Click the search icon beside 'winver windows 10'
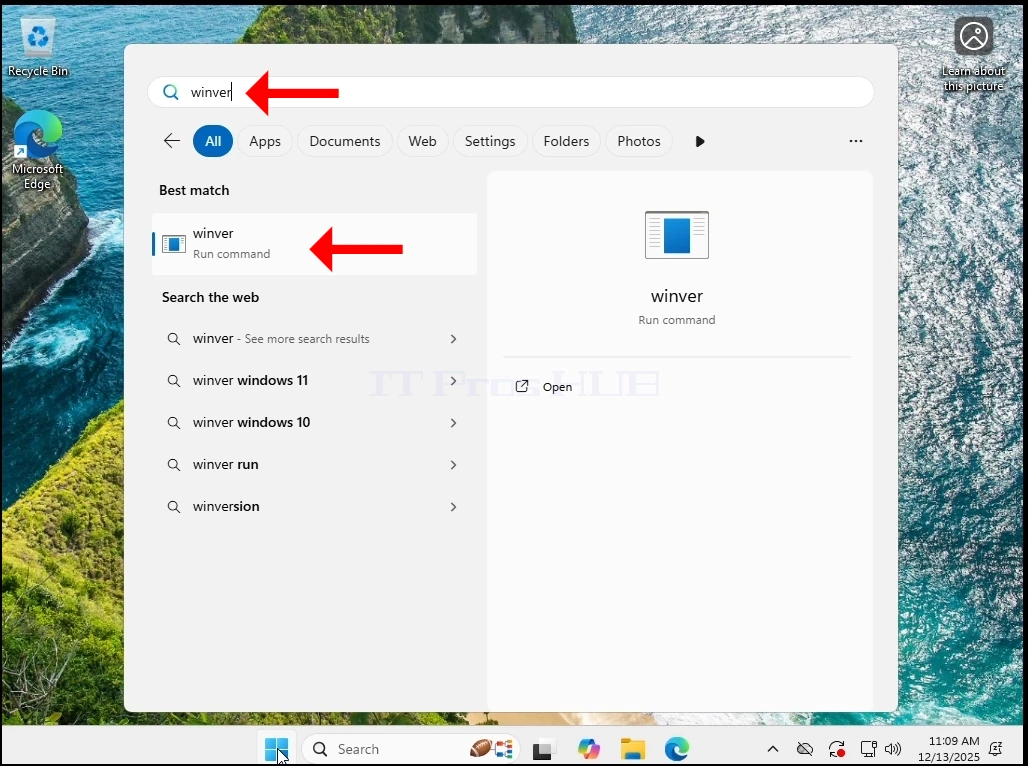Viewport: 1028px width, 766px height. point(174,422)
